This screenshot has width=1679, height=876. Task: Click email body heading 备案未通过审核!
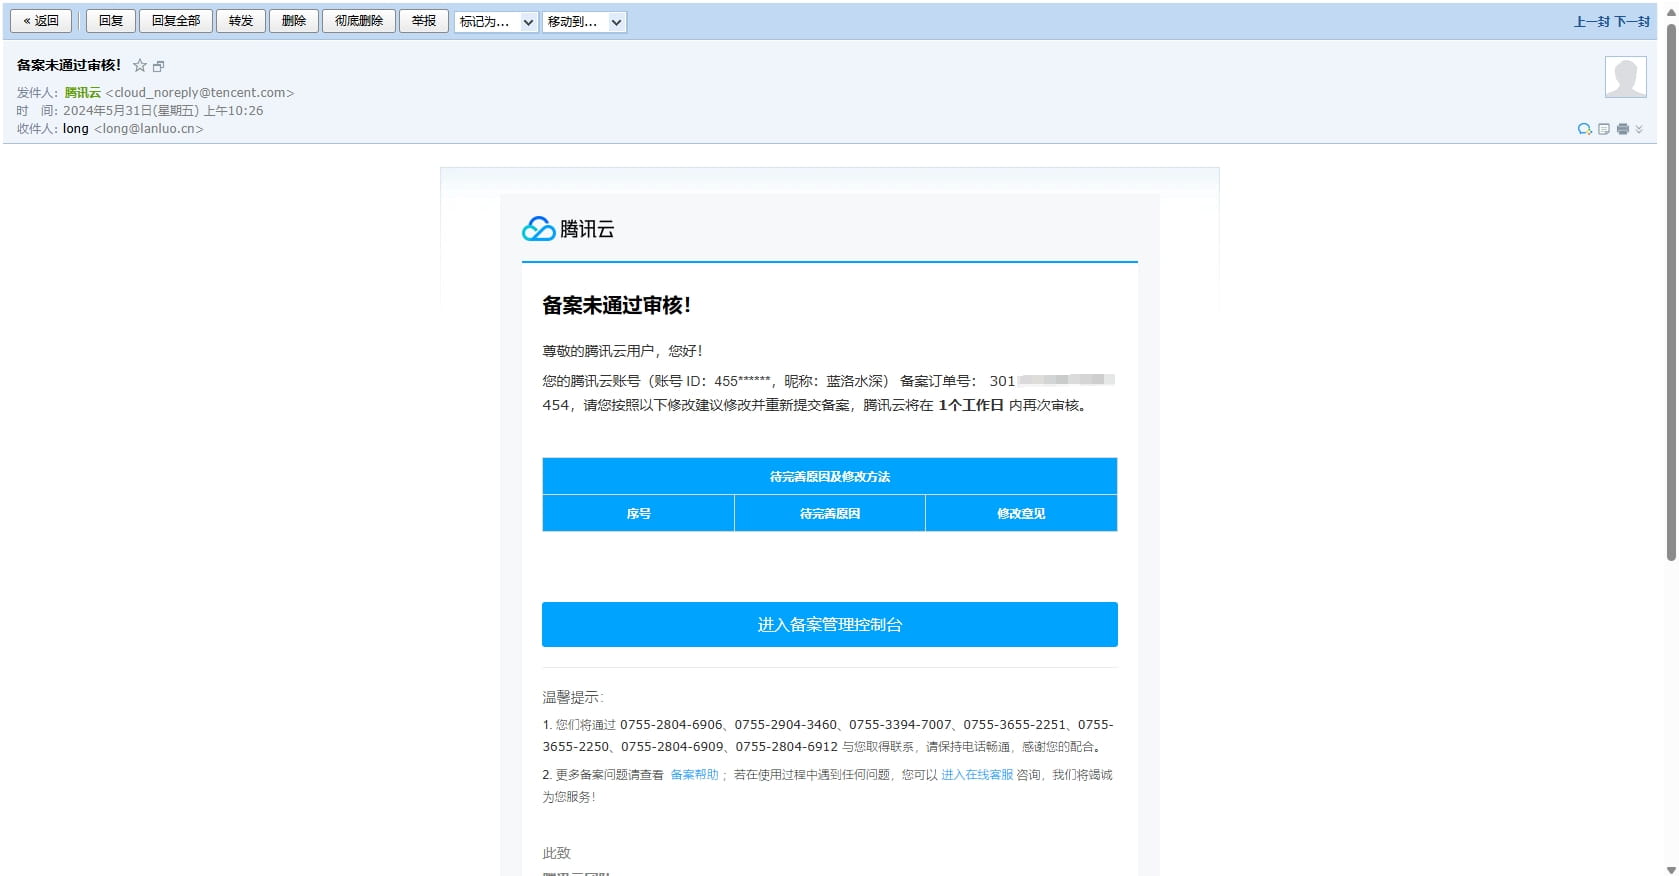coord(616,306)
